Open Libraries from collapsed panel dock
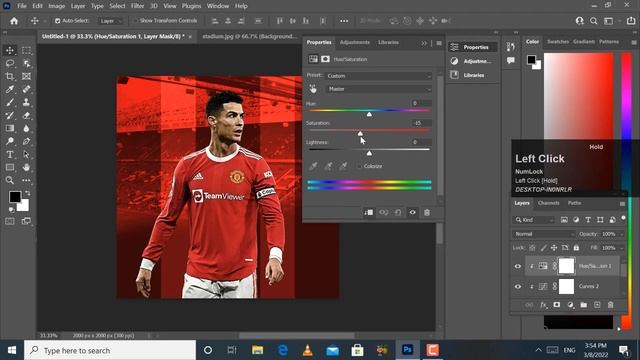 [473, 75]
